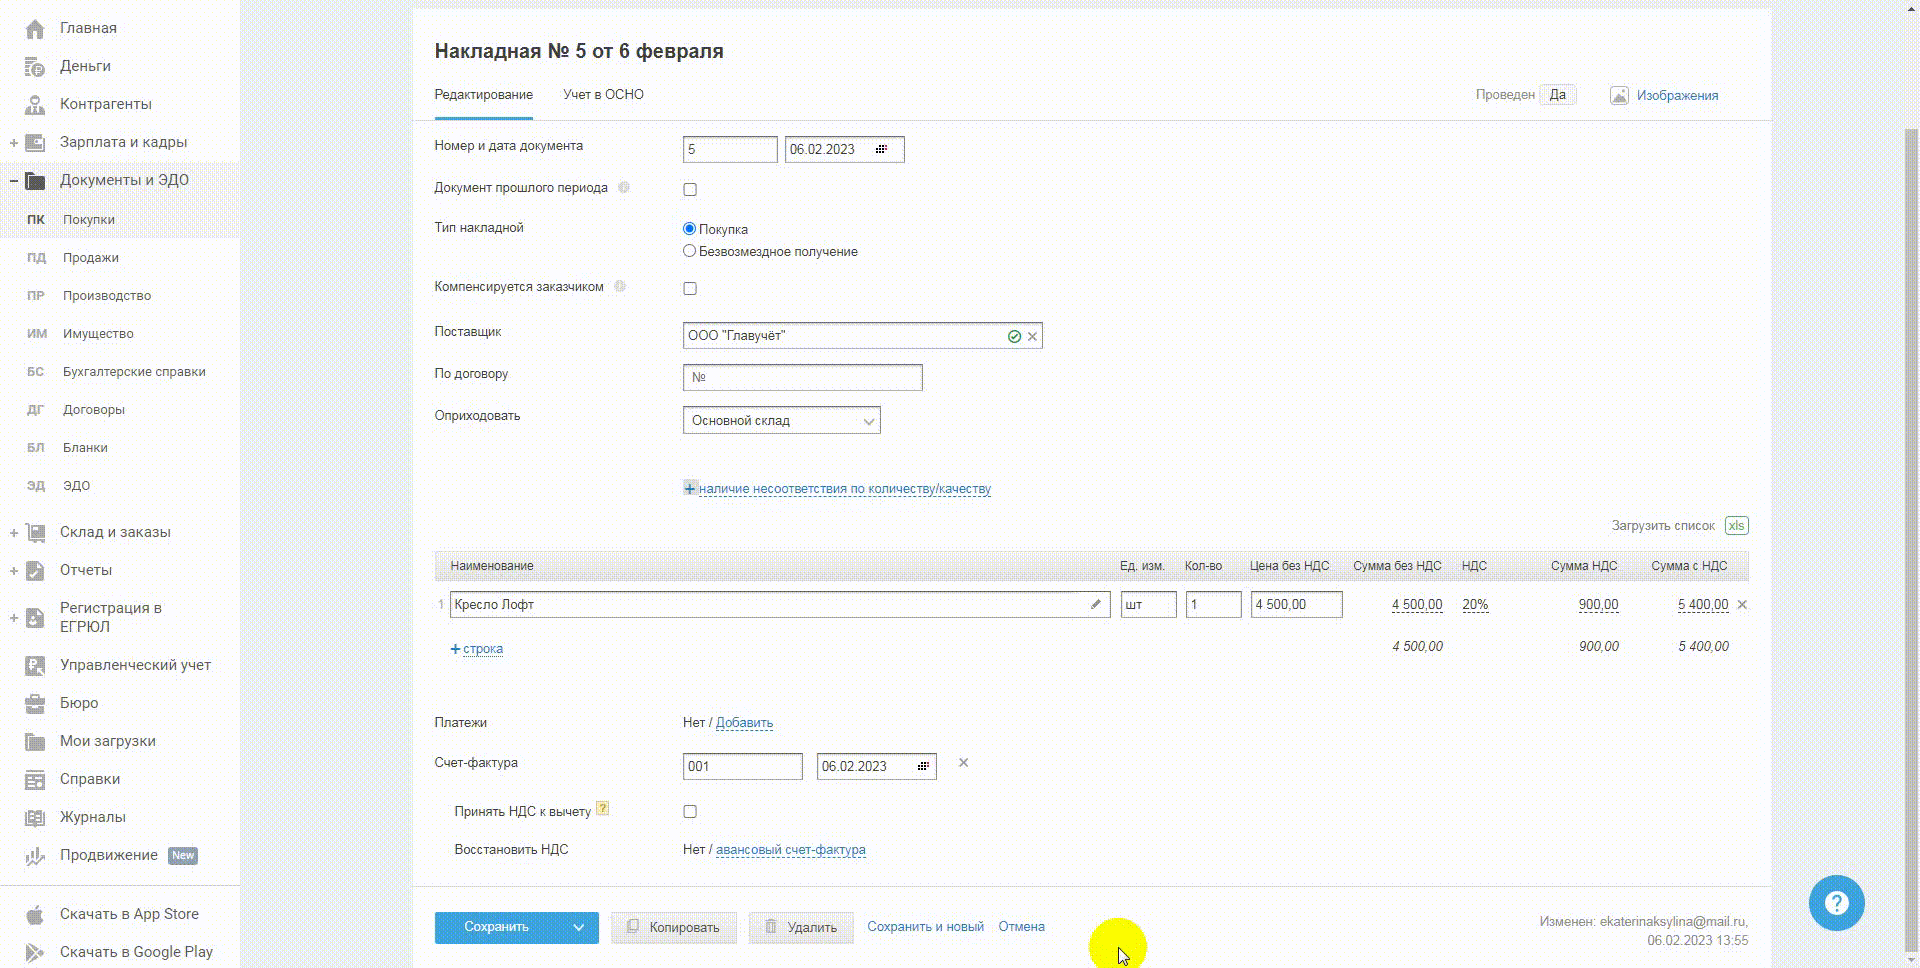Image resolution: width=1920 pixels, height=968 pixels.
Task: Click Добавить link for Платежи
Action: pyautogui.click(x=744, y=723)
